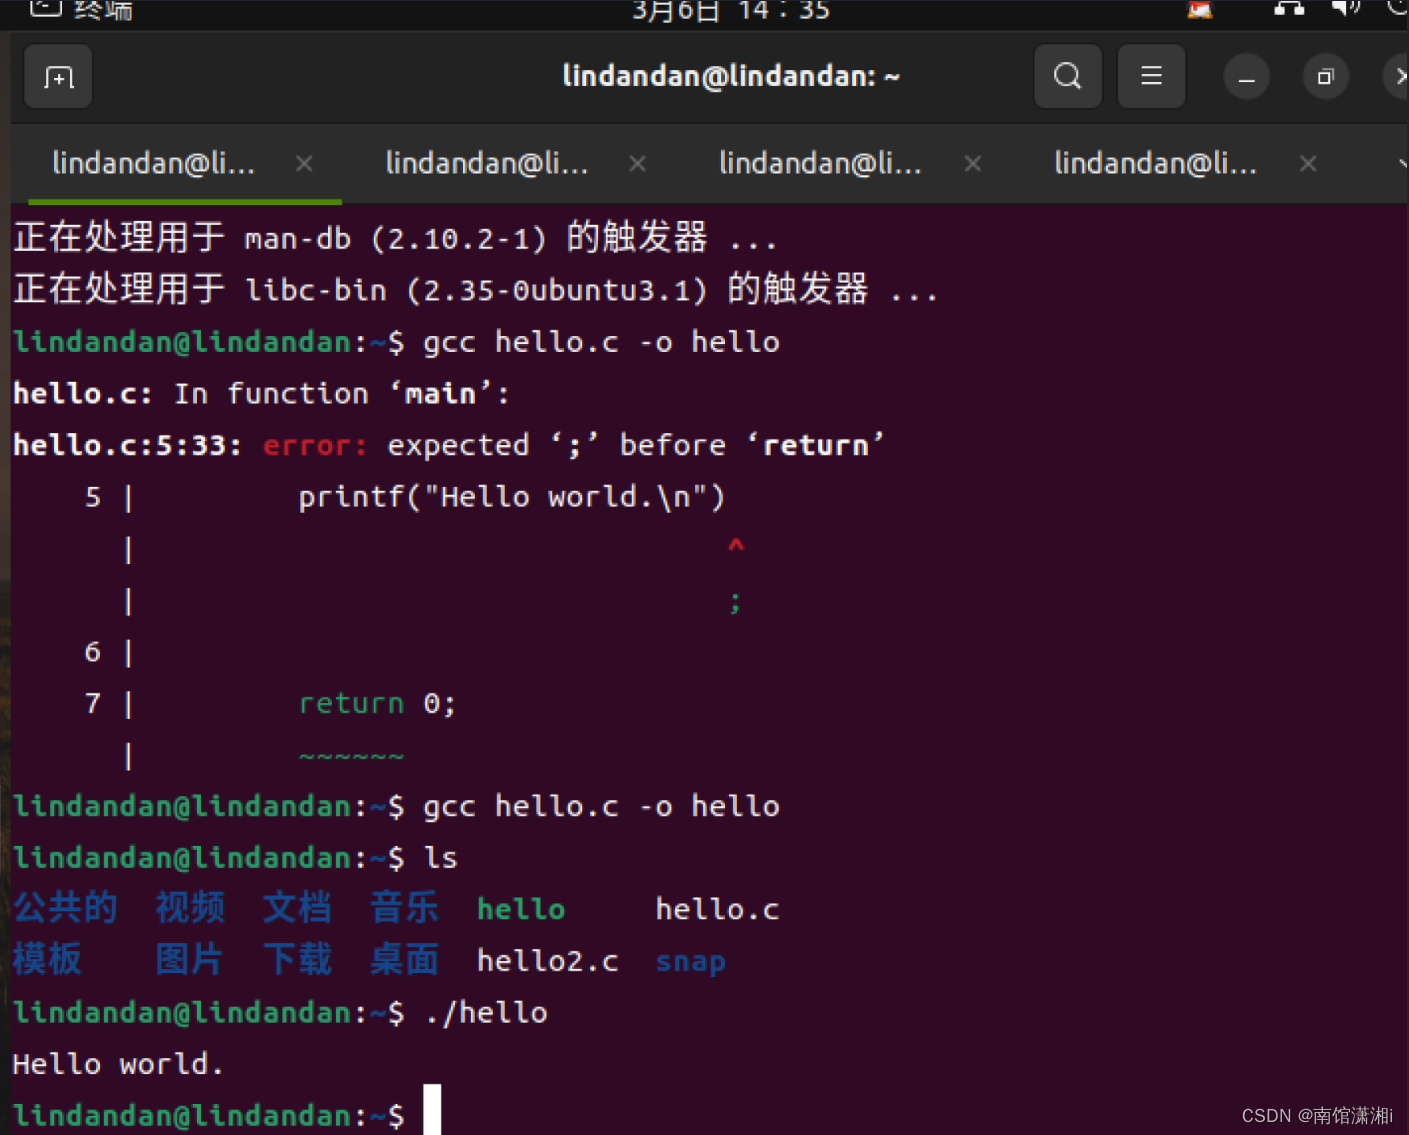Open the terminal hamburger menu

click(1151, 76)
